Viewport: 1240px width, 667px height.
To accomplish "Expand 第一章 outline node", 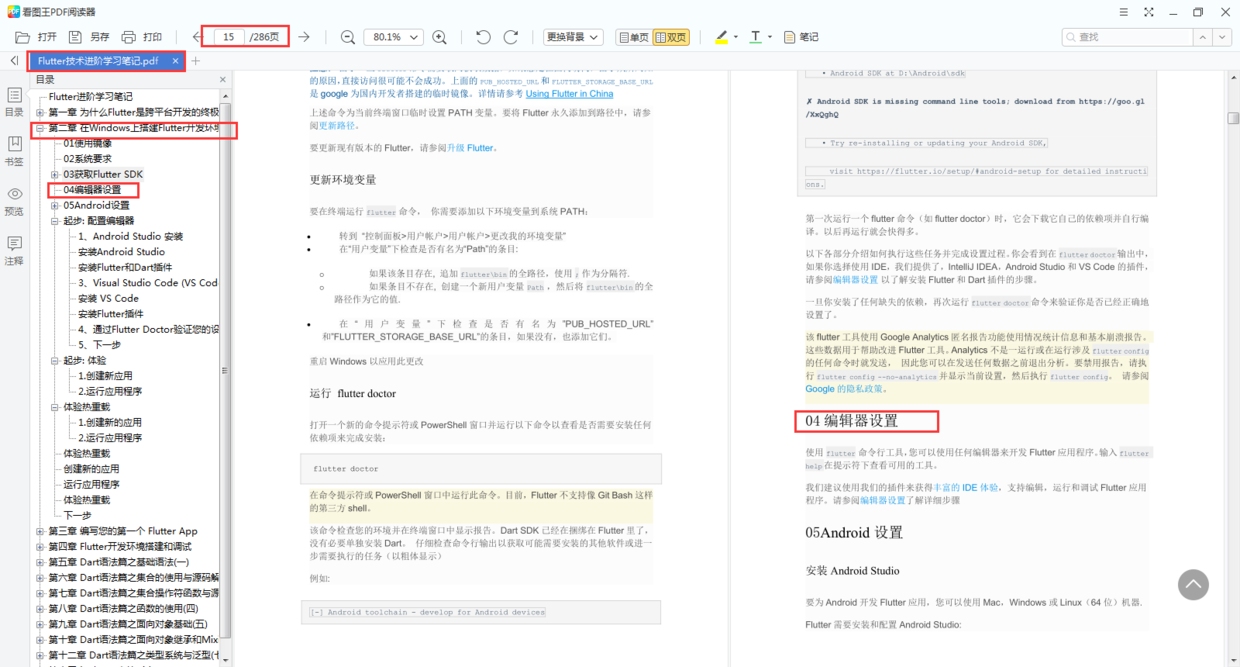I will tap(40, 113).
